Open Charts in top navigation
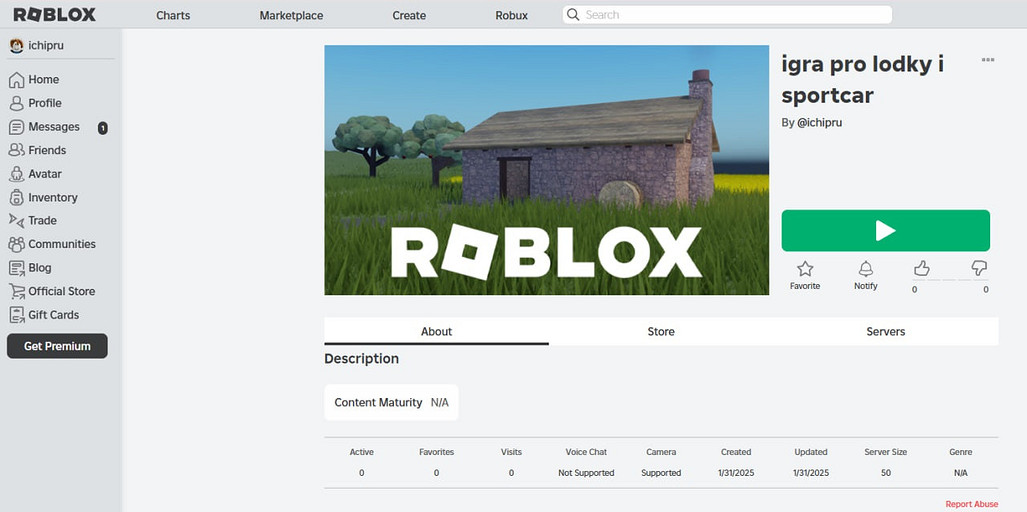1027x512 pixels. click(x=173, y=15)
